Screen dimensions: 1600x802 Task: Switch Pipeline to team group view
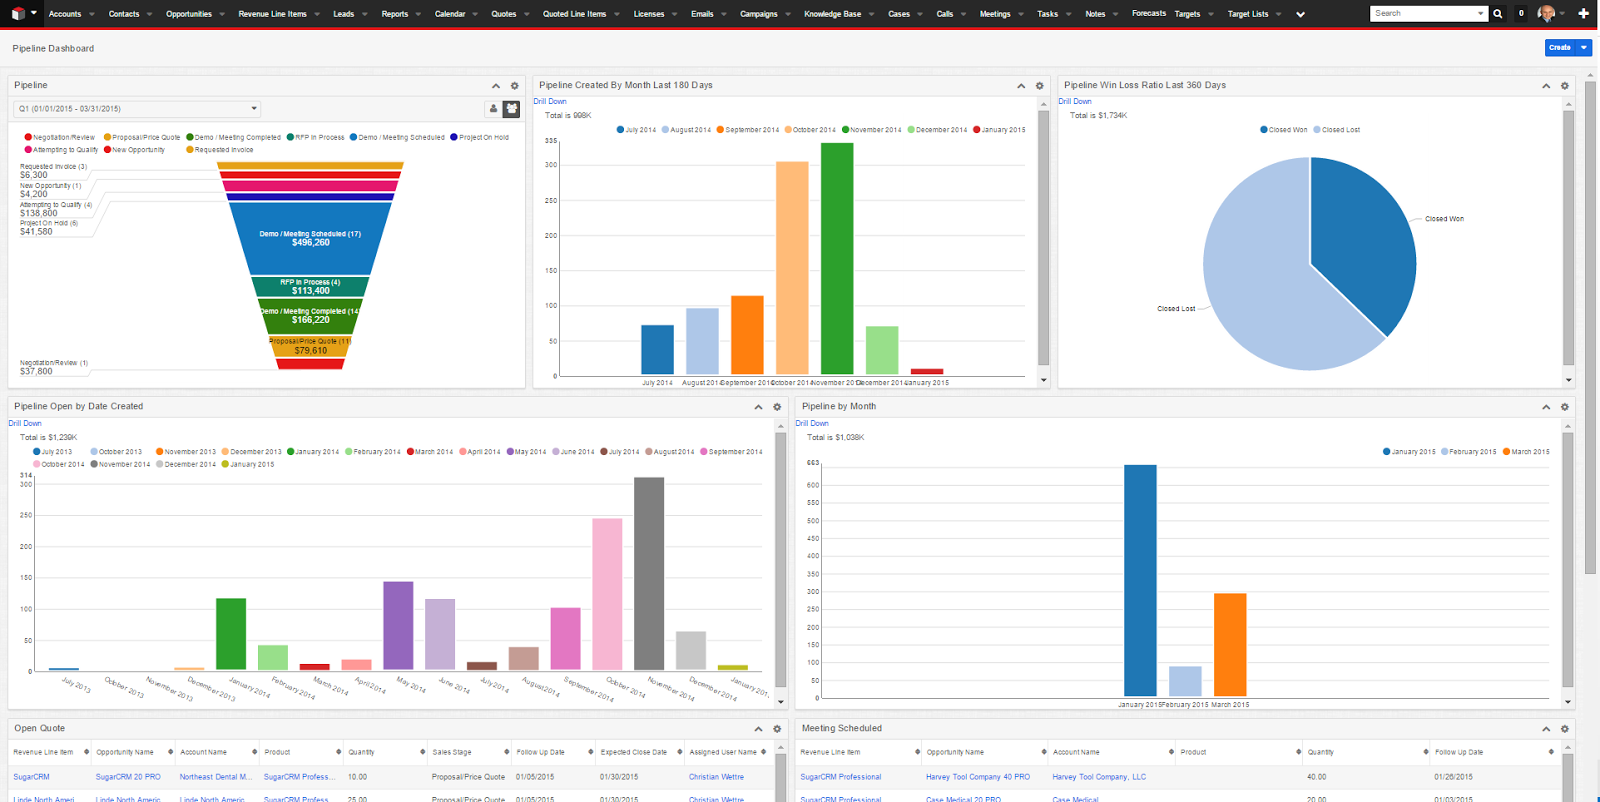point(511,108)
